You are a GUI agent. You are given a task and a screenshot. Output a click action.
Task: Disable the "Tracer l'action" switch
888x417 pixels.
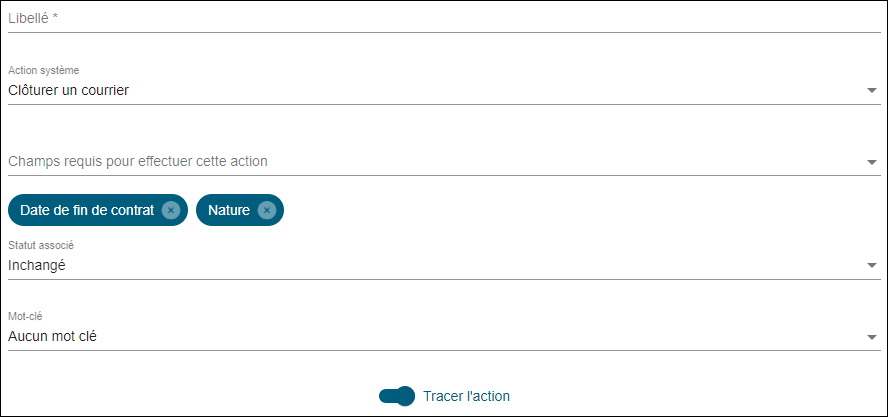click(x=397, y=396)
